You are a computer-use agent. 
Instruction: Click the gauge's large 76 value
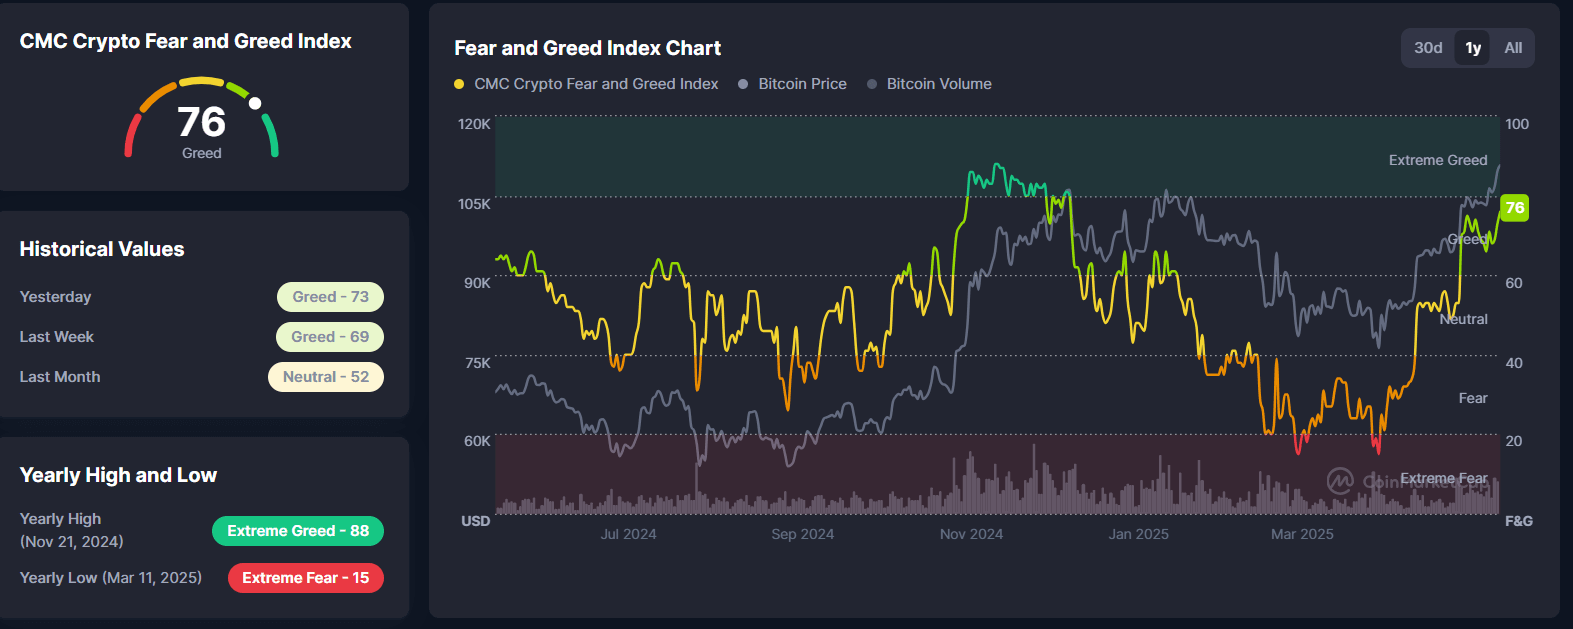pyautogui.click(x=201, y=122)
